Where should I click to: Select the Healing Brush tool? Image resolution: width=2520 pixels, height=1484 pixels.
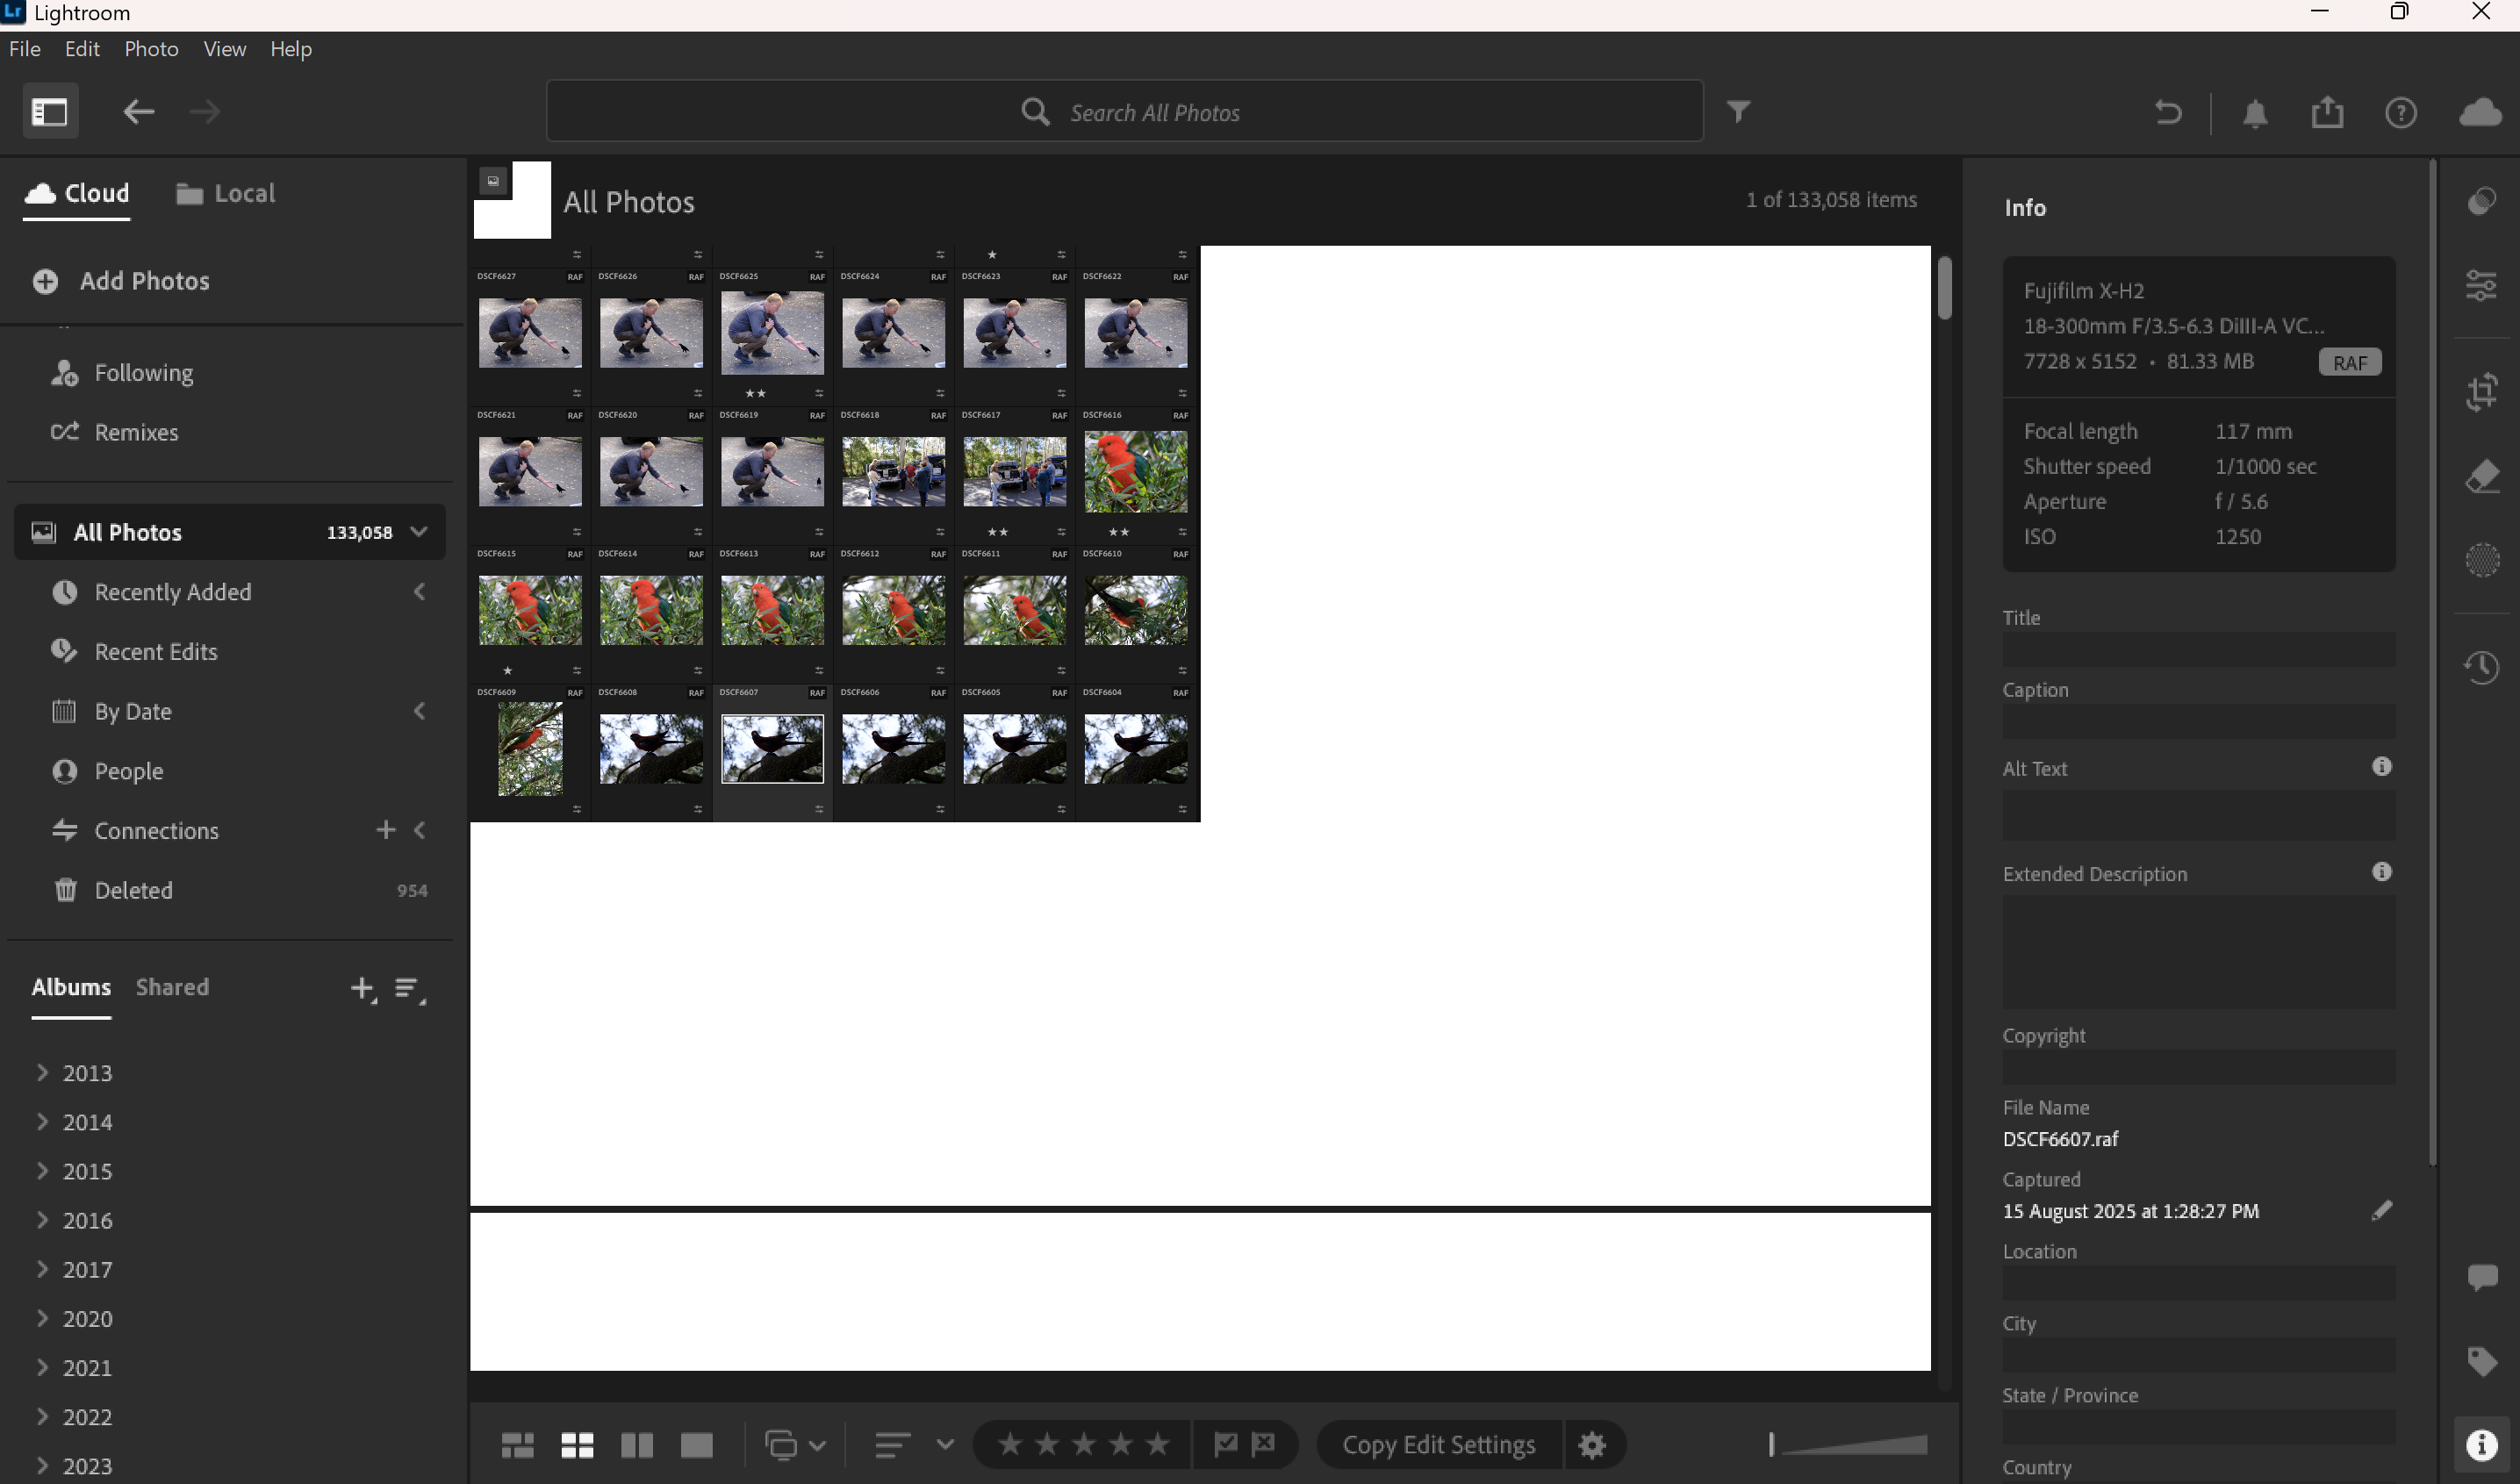coord(2484,476)
